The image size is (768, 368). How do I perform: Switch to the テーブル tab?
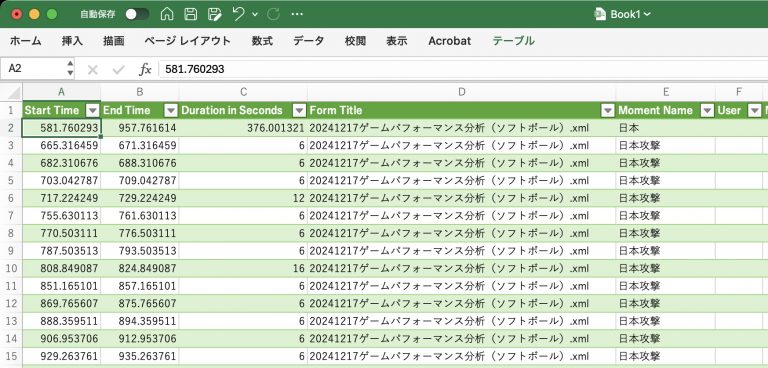point(513,41)
